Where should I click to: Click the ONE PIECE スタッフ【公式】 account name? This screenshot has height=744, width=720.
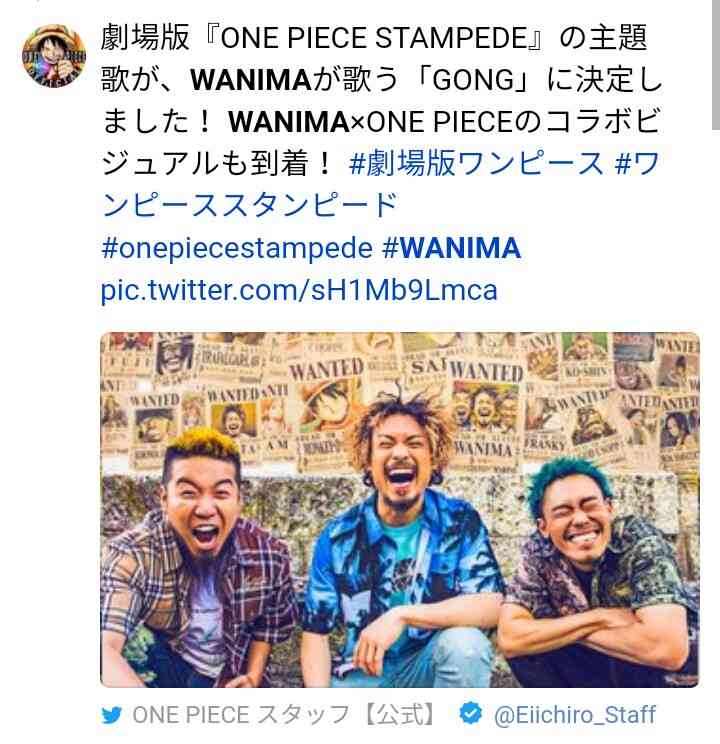283,715
